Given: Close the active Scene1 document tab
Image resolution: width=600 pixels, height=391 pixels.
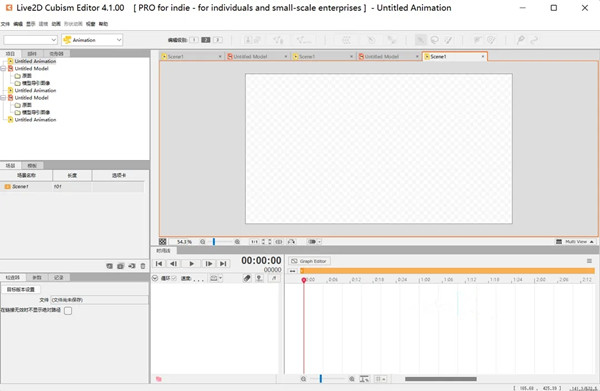Looking at the screenshot, I should coord(483,57).
